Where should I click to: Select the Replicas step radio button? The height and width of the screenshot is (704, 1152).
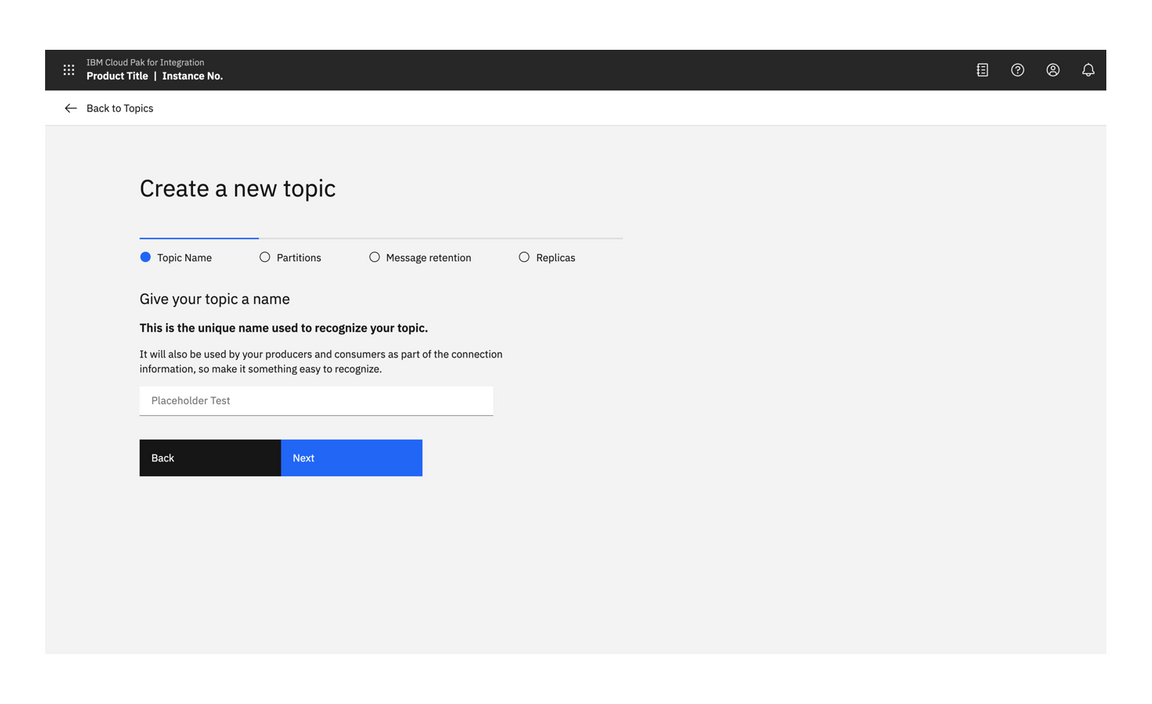click(524, 257)
